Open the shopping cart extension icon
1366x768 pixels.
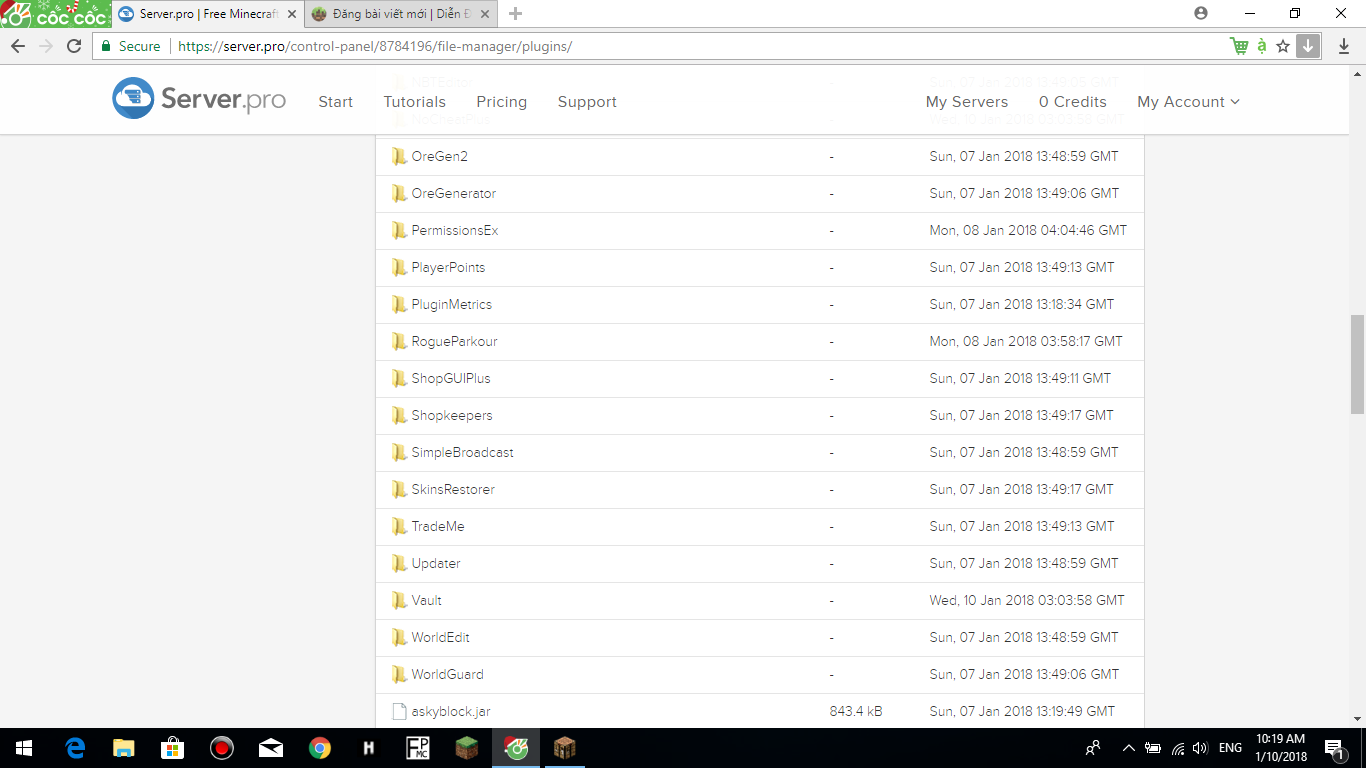[x=1239, y=46]
